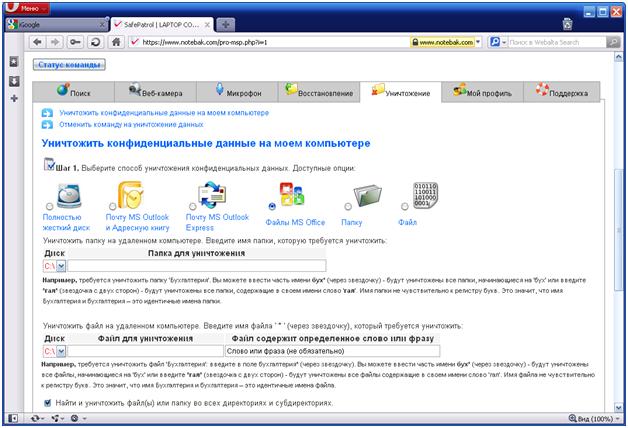Open the Восстановление tab
The height and width of the screenshot is (428, 628).
pyautogui.click(x=319, y=92)
